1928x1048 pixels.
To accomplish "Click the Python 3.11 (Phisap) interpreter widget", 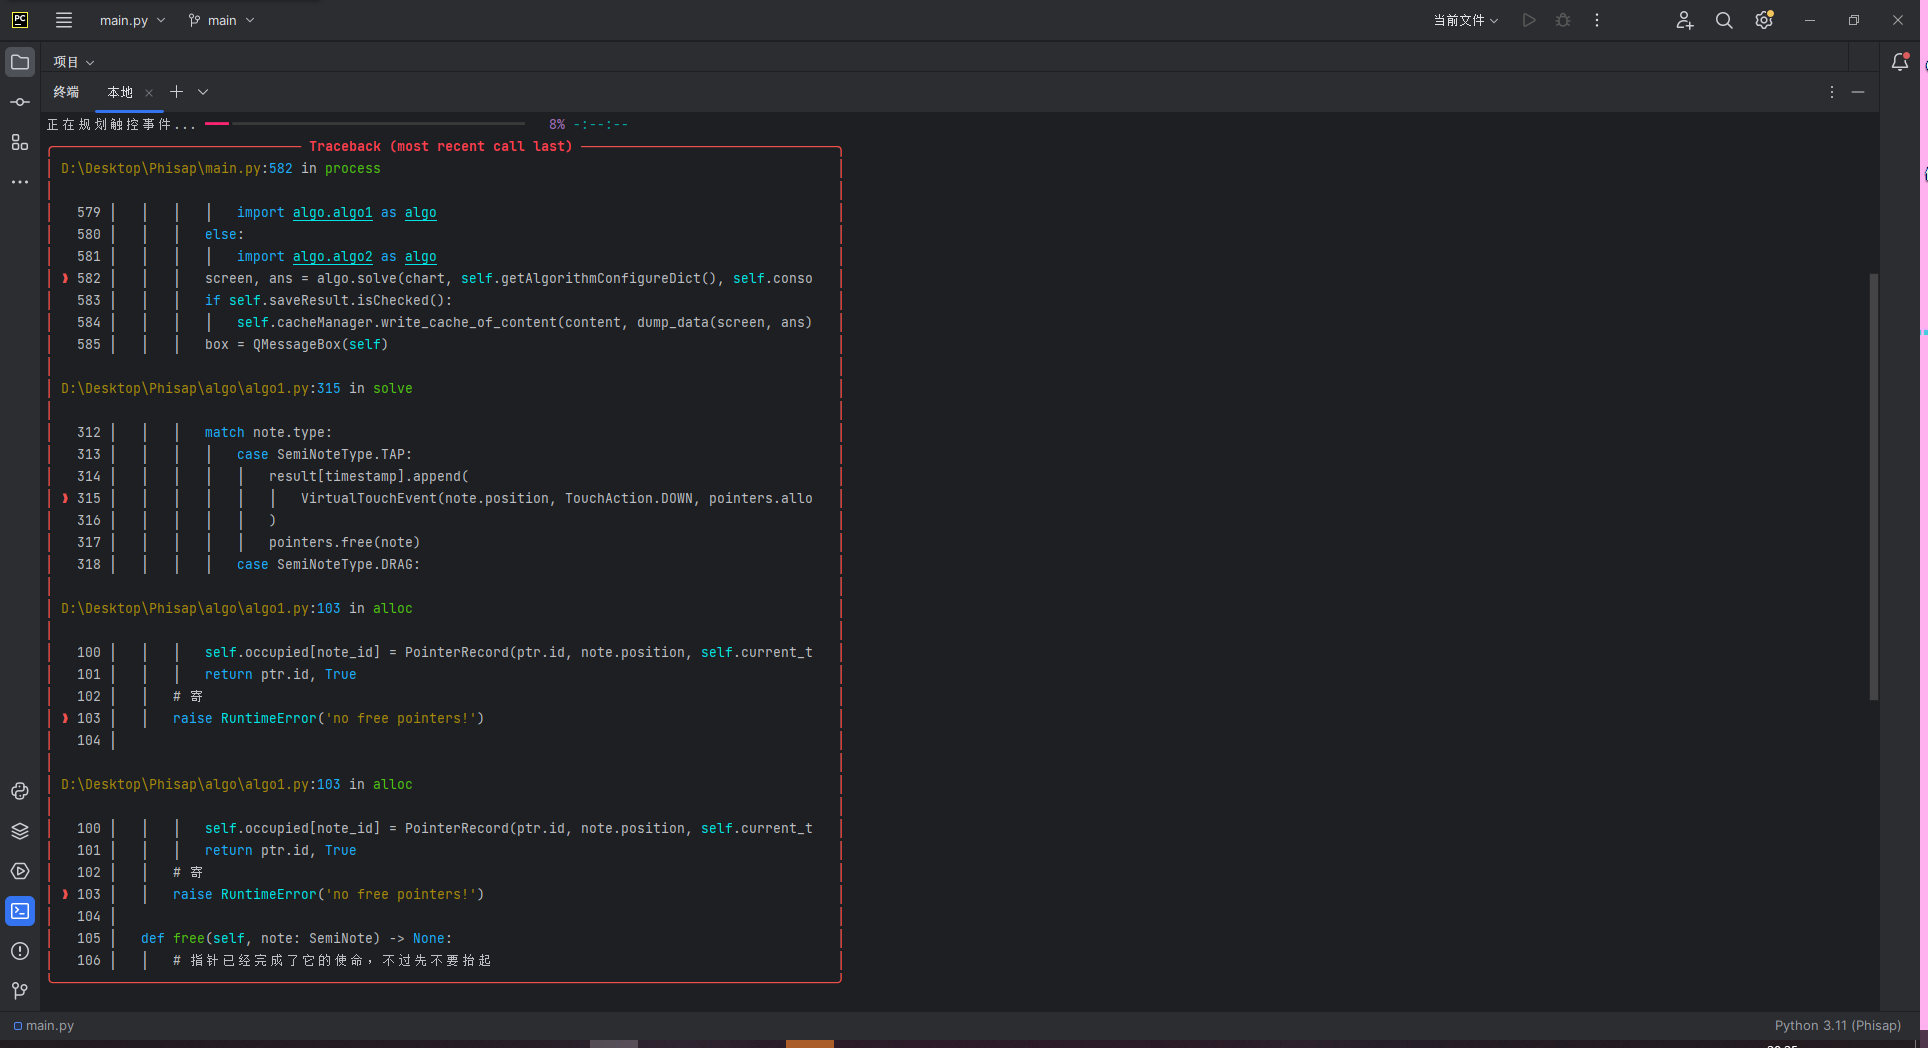I will pos(1838,1025).
